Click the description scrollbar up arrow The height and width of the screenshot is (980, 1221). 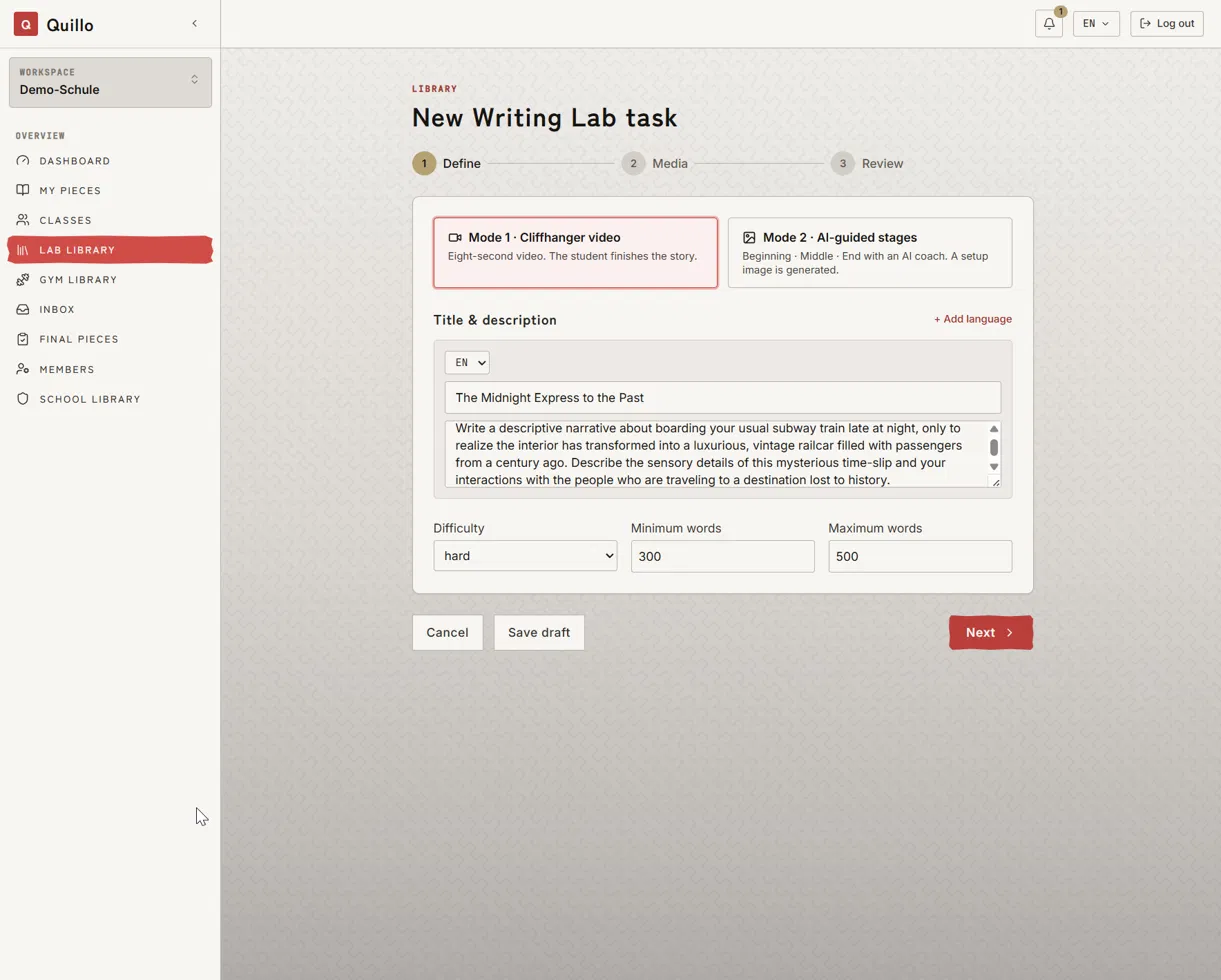[994, 429]
